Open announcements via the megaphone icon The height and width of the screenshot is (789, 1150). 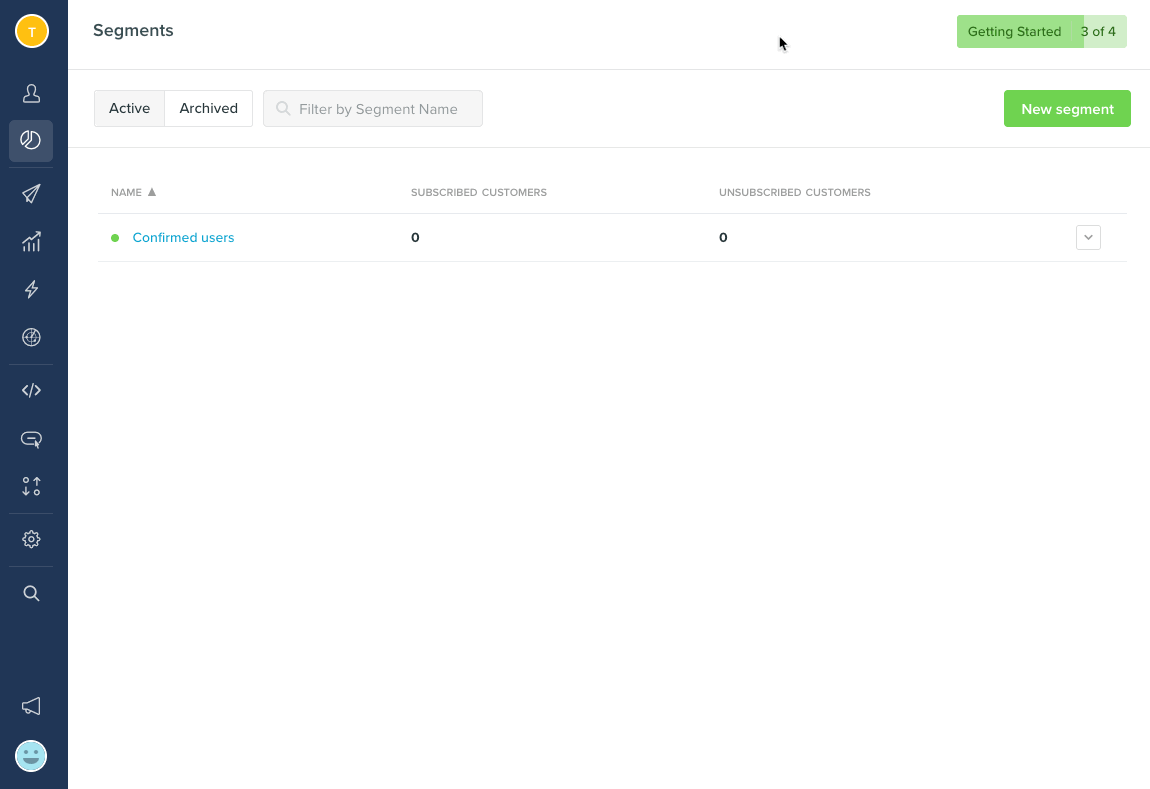(31, 706)
